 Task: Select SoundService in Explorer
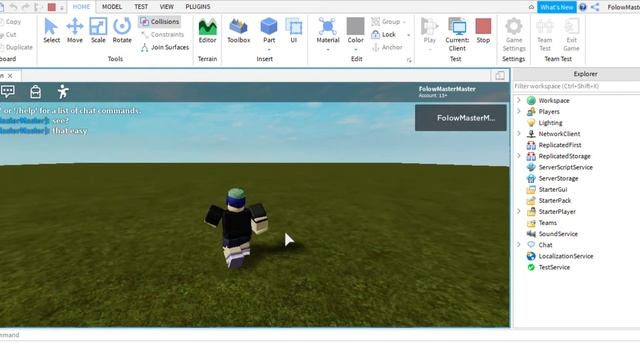pos(558,233)
